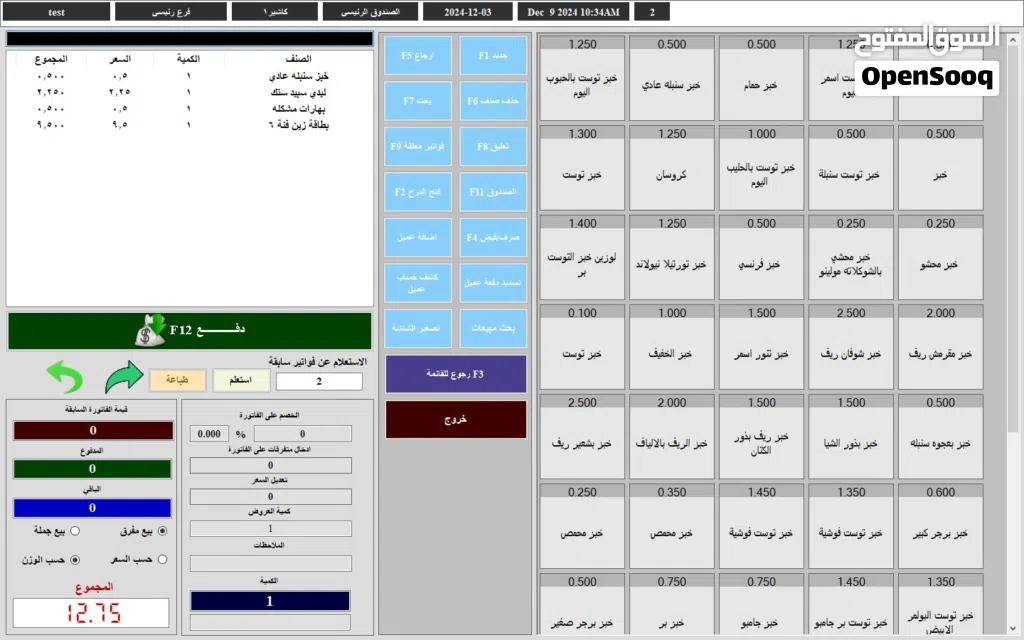Add product خبز محمص priced 0.350
The height and width of the screenshot is (640, 1024).
(671, 526)
